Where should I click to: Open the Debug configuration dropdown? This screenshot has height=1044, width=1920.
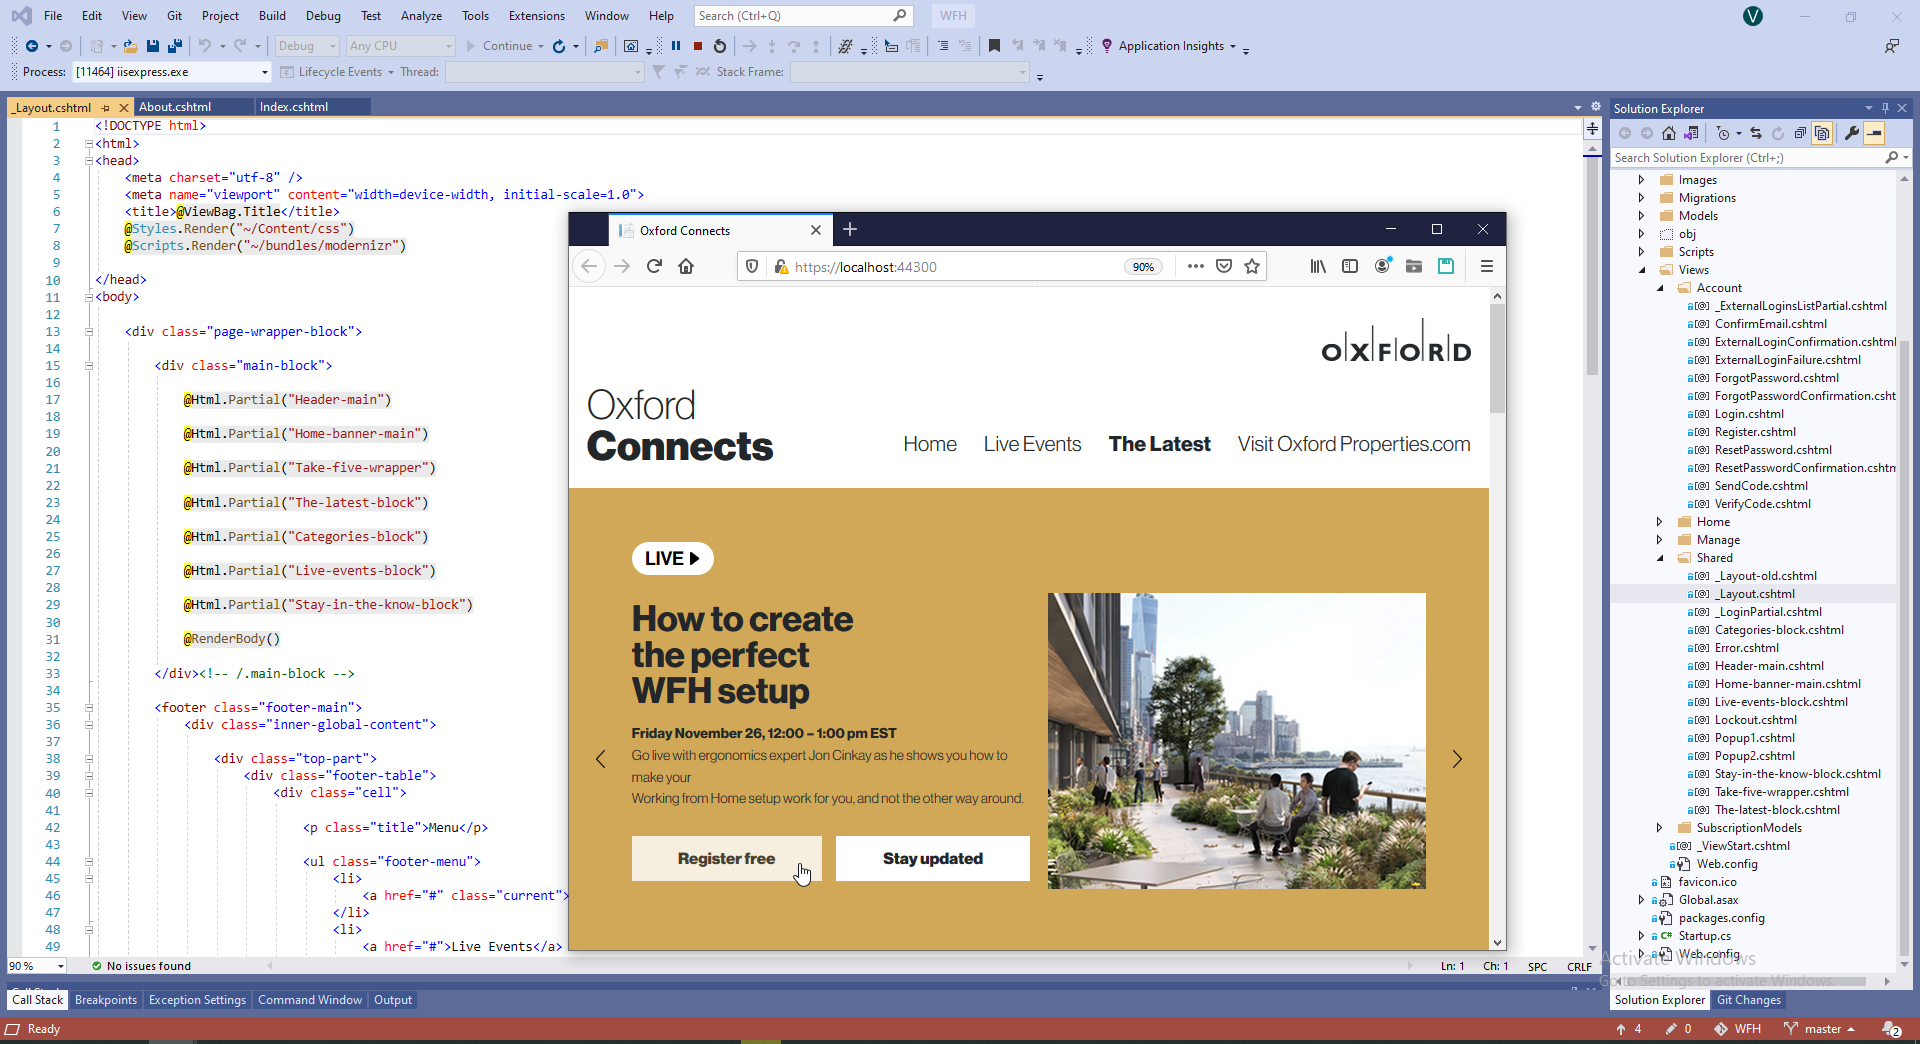[306, 46]
